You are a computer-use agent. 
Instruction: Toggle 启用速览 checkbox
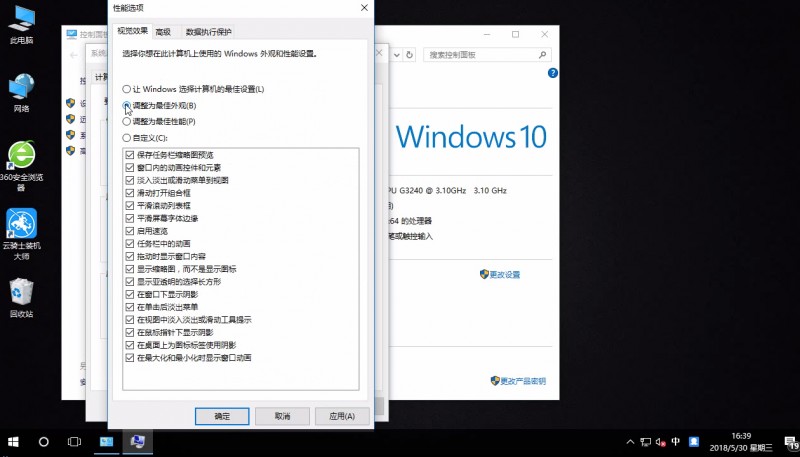coord(130,231)
